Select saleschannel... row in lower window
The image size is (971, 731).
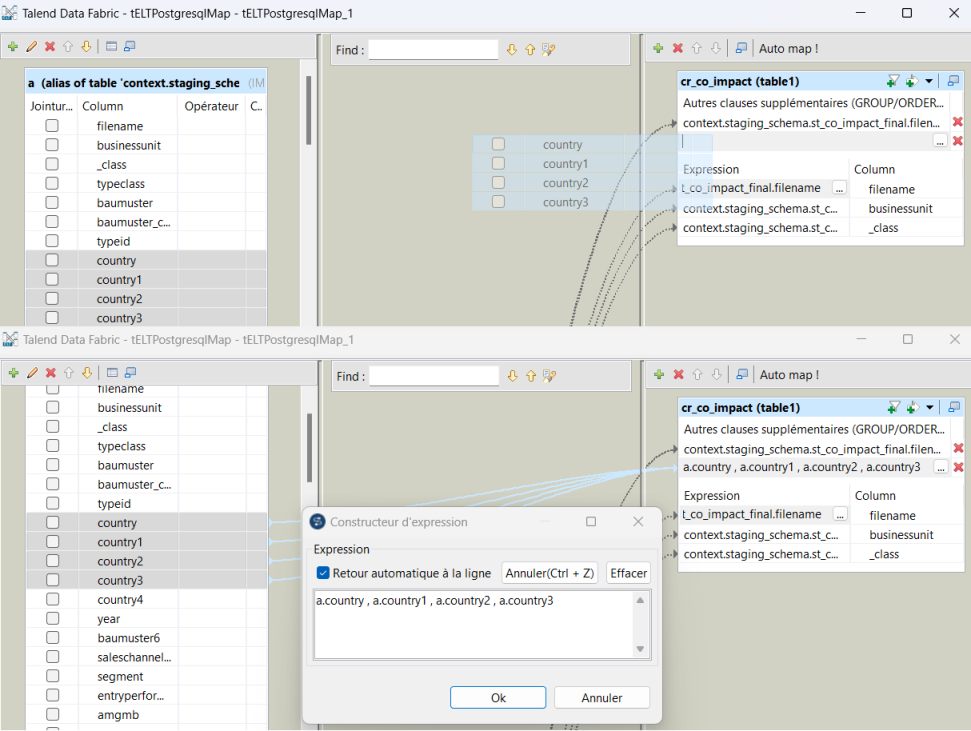coord(147,657)
